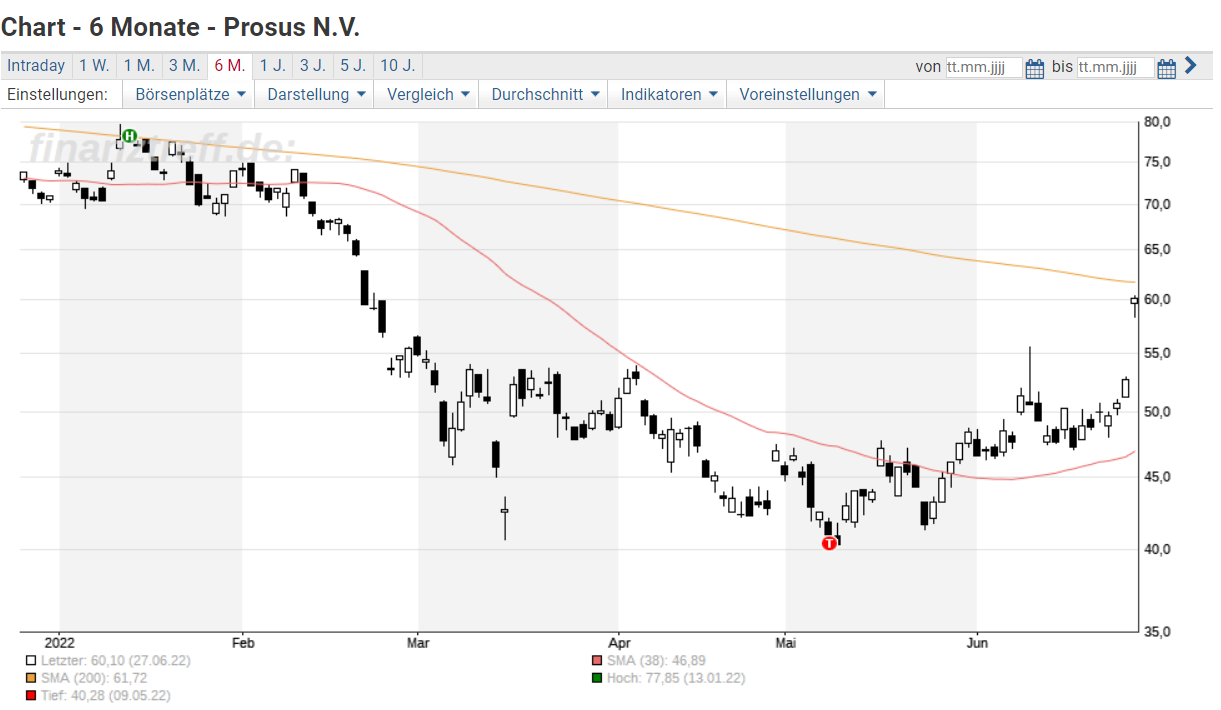
Task: Click the orange SMA (200) legend swatch
Action: 31,678
